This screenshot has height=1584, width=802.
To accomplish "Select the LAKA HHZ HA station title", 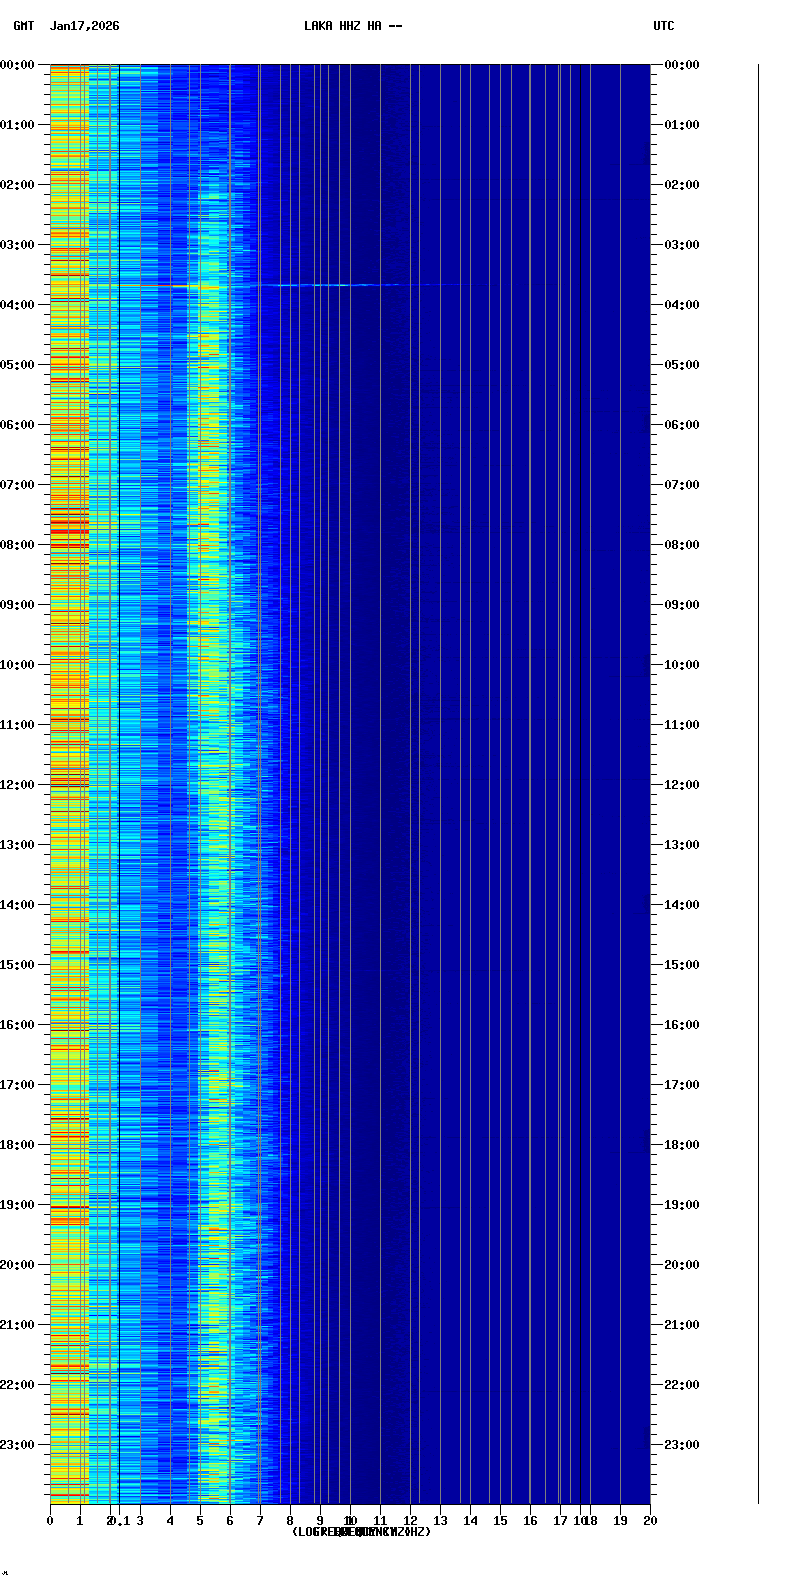I will coord(353,26).
